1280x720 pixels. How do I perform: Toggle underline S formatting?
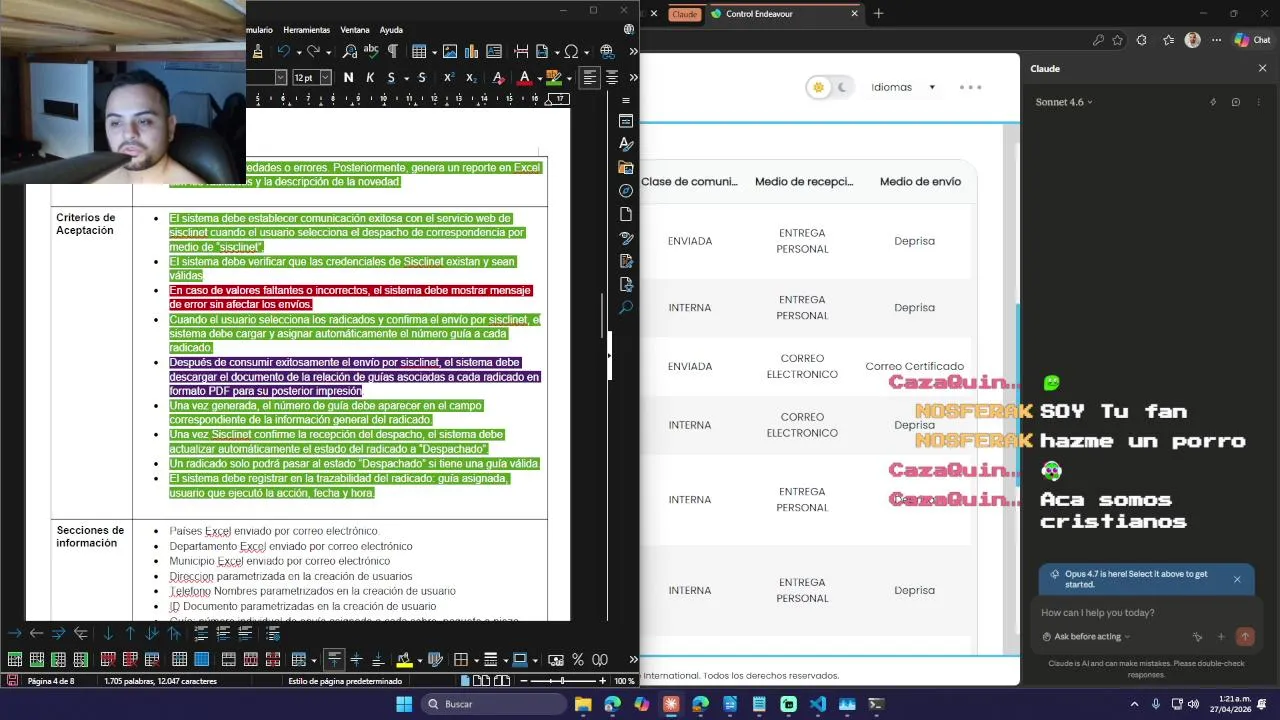coord(391,78)
